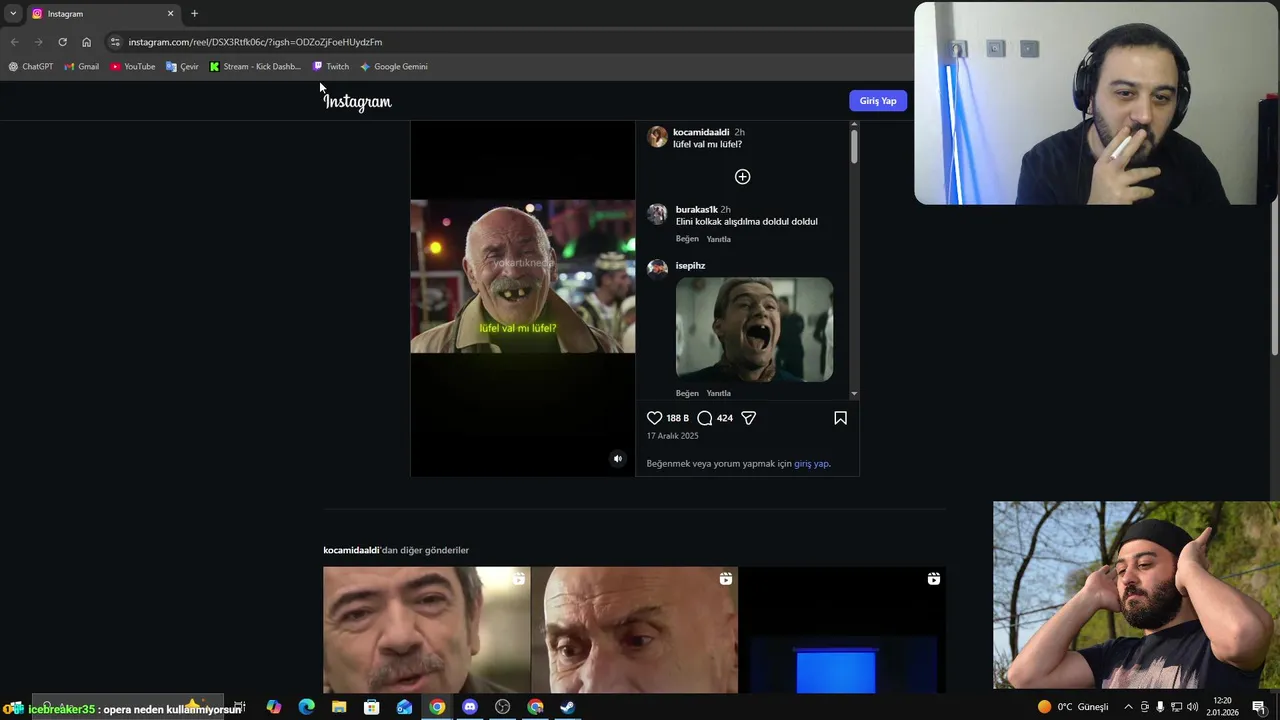This screenshot has width=1280, height=720.
Task: Click Yanıtla under burakas1k comment
Action: tap(718, 239)
